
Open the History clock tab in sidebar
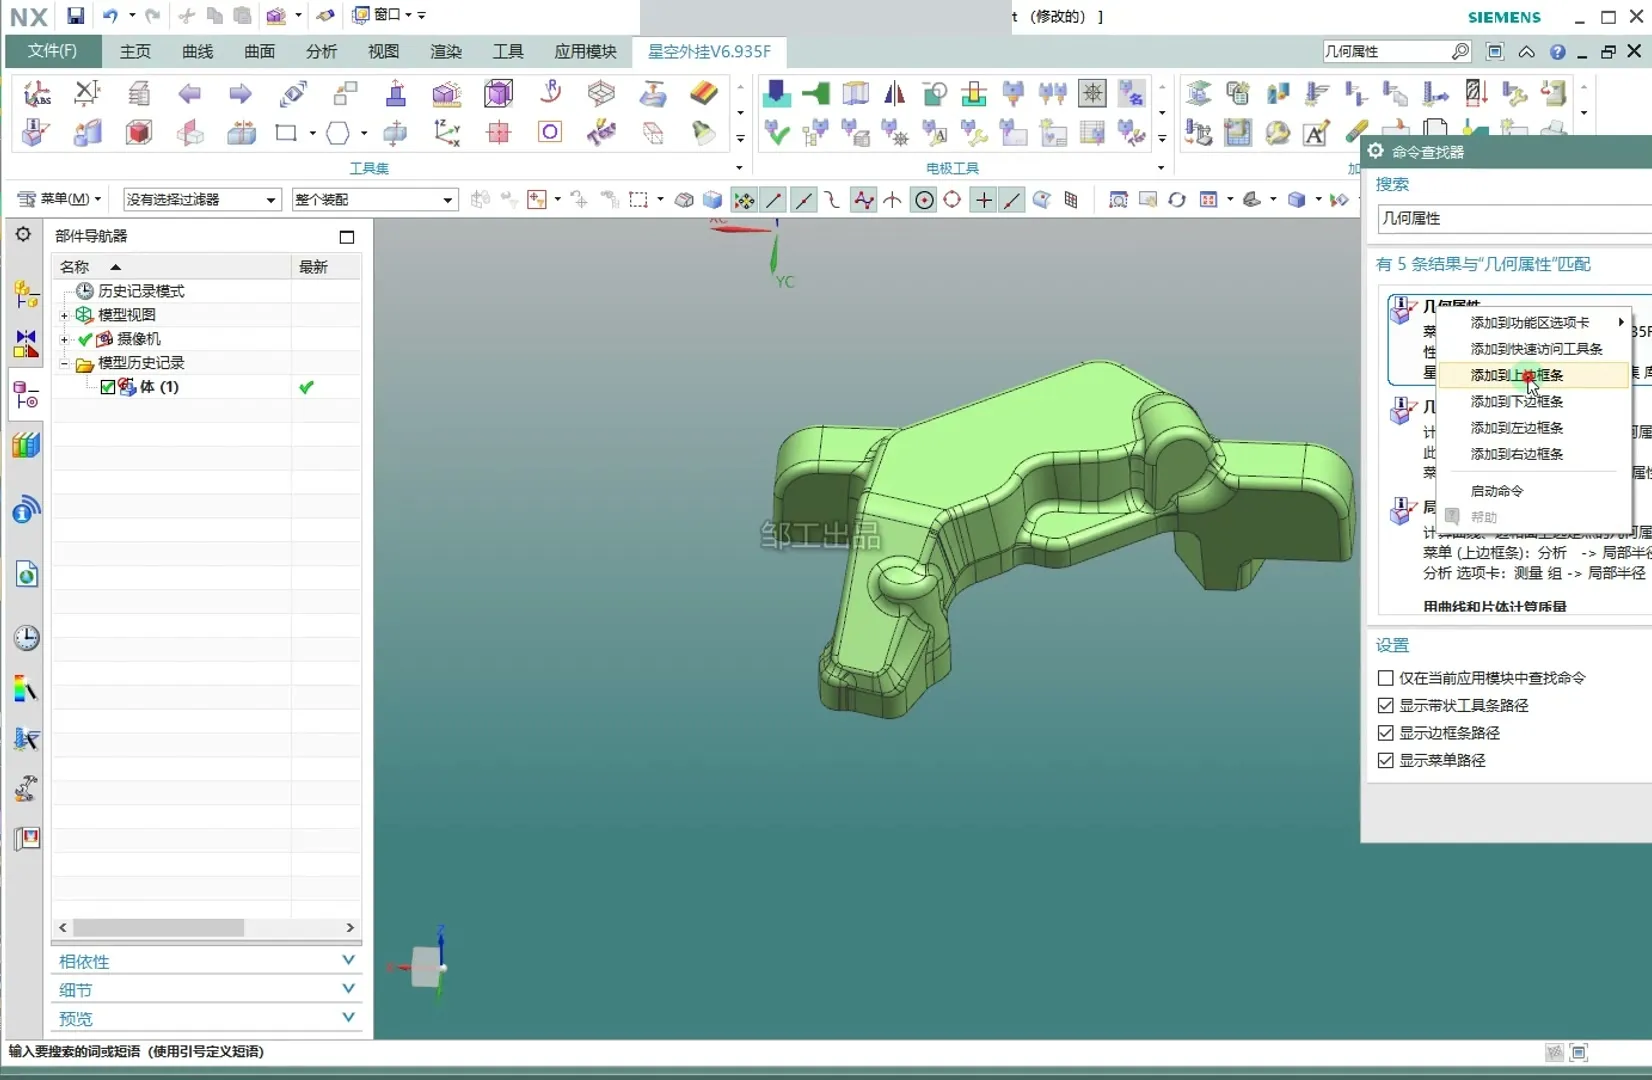click(x=26, y=638)
